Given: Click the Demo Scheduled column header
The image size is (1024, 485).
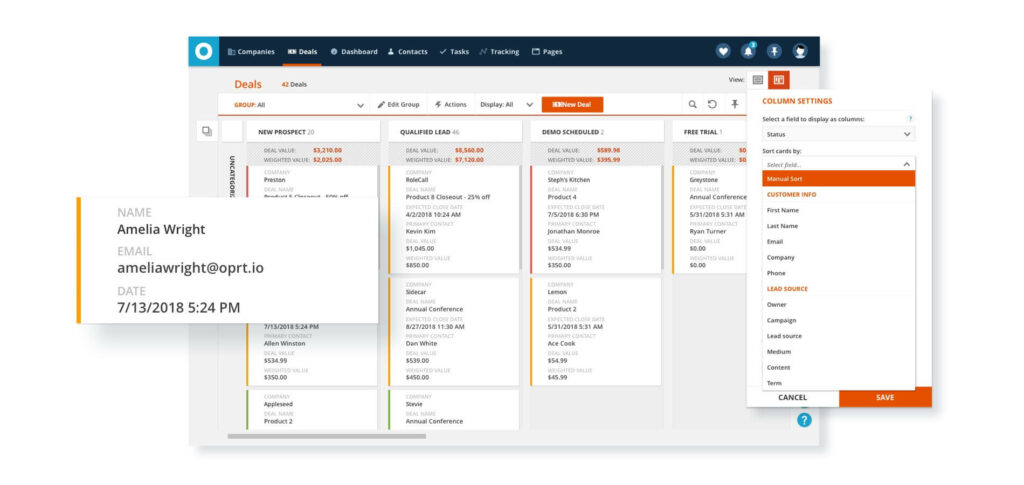Looking at the screenshot, I should (597, 131).
